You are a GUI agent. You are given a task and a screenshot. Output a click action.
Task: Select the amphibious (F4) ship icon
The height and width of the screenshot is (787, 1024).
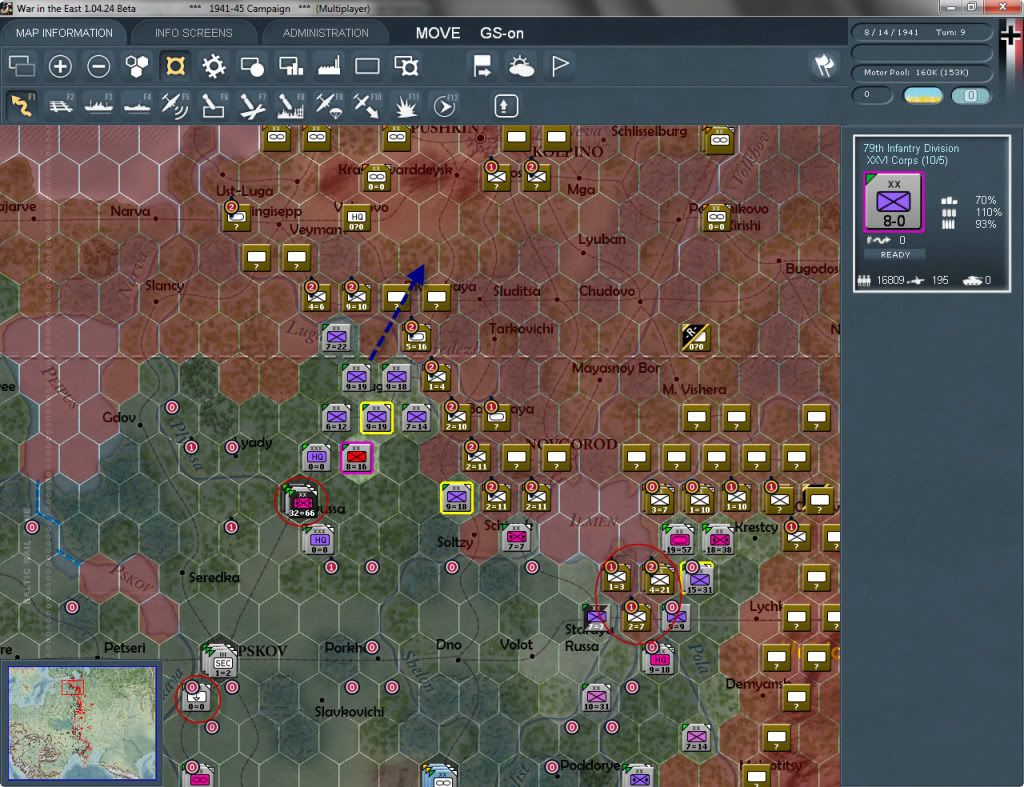(137, 105)
